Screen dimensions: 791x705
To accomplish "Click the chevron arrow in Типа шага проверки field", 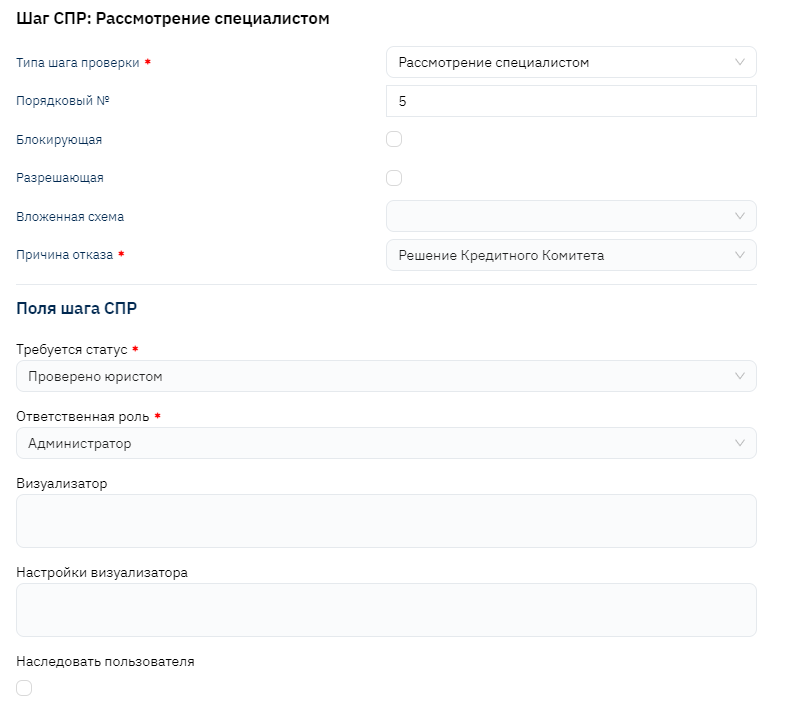I will click(x=739, y=62).
